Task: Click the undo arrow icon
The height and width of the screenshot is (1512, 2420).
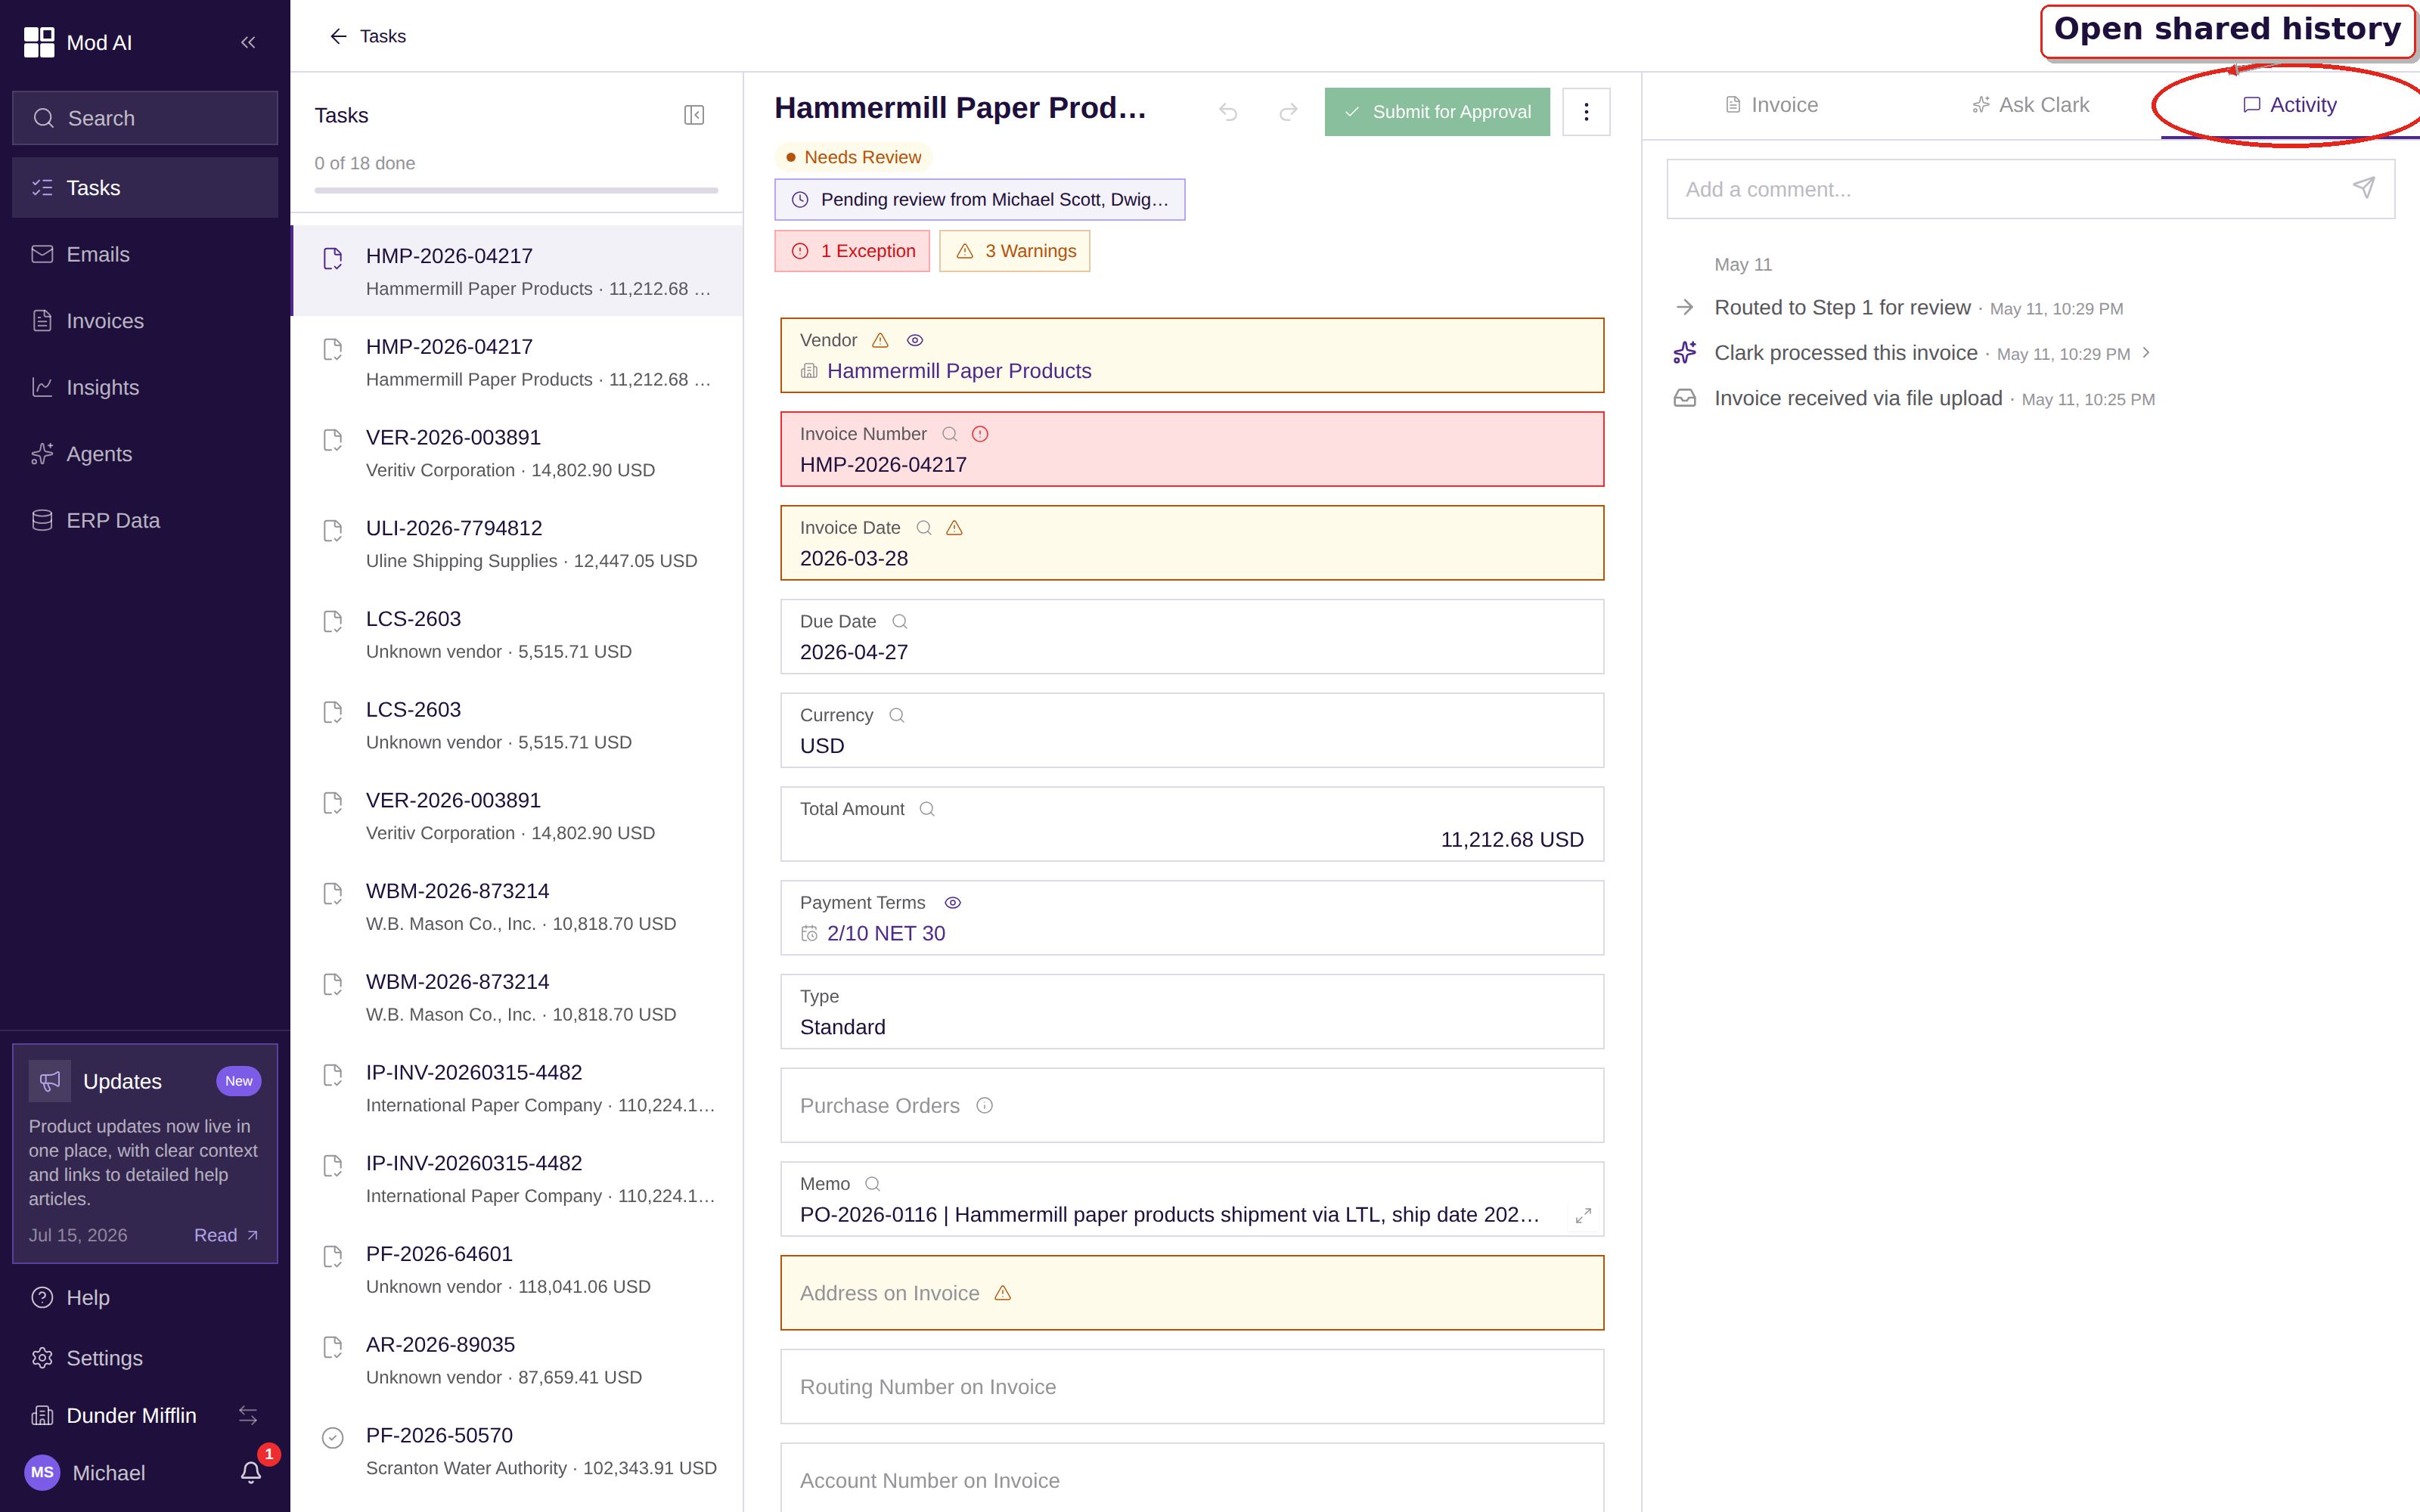Action: 1228,112
